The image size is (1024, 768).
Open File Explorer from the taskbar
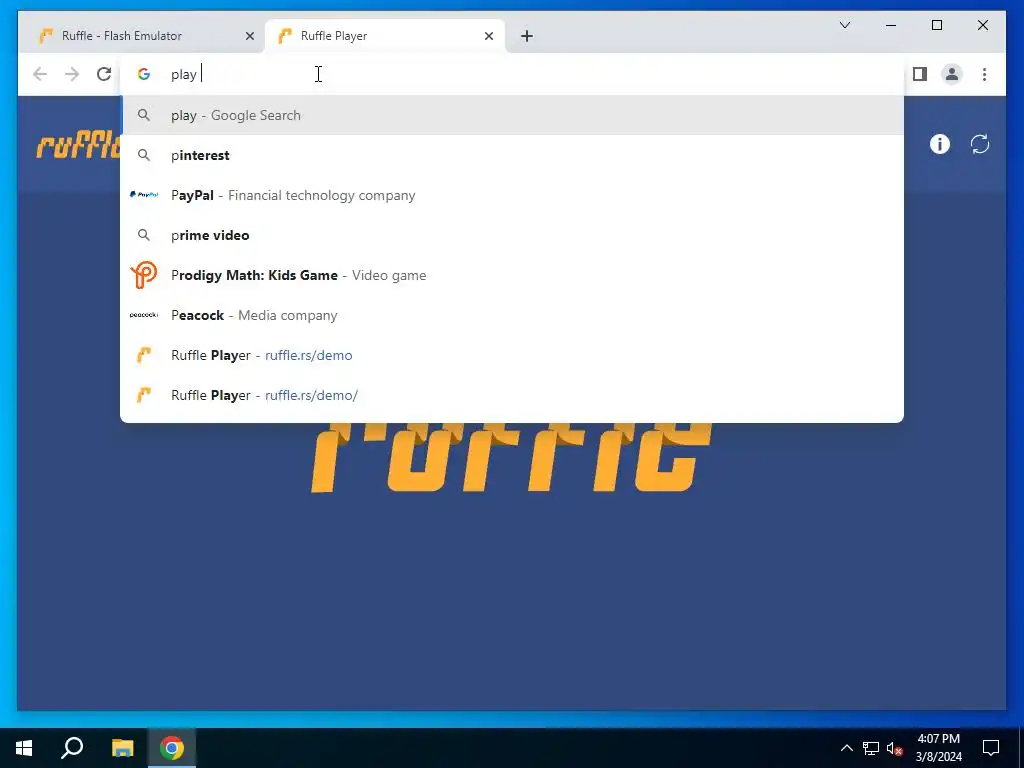122,748
